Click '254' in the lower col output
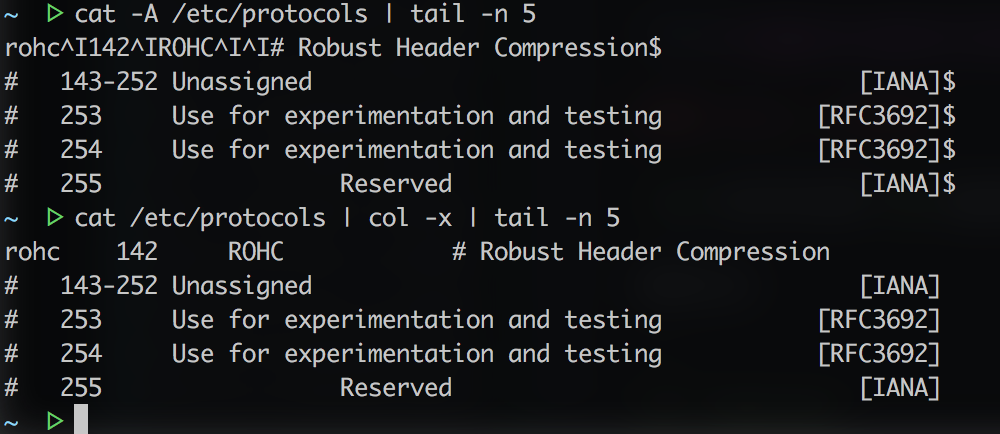Screen dimensions: 1000x434 (x=81, y=353)
